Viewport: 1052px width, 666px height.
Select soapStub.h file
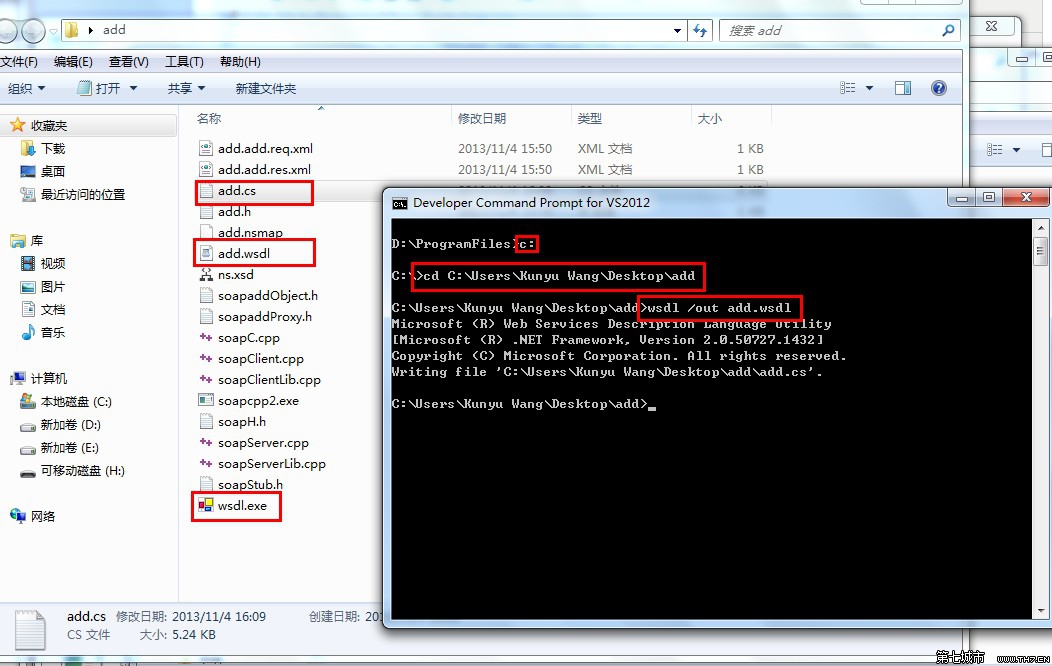tap(250, 484)
